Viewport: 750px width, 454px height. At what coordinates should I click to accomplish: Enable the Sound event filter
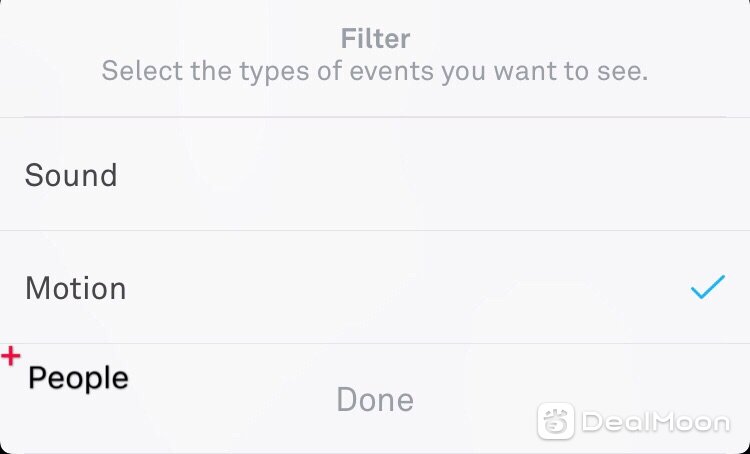click(375, 174)
